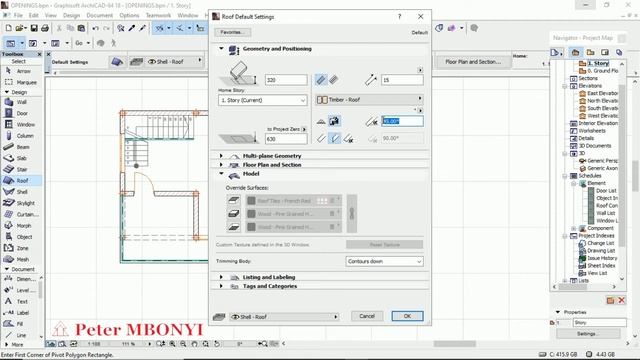Image resolution: width=640 pixels, height=360 pixels.
Task: Select the Label tool
Action: coord(20,313)
